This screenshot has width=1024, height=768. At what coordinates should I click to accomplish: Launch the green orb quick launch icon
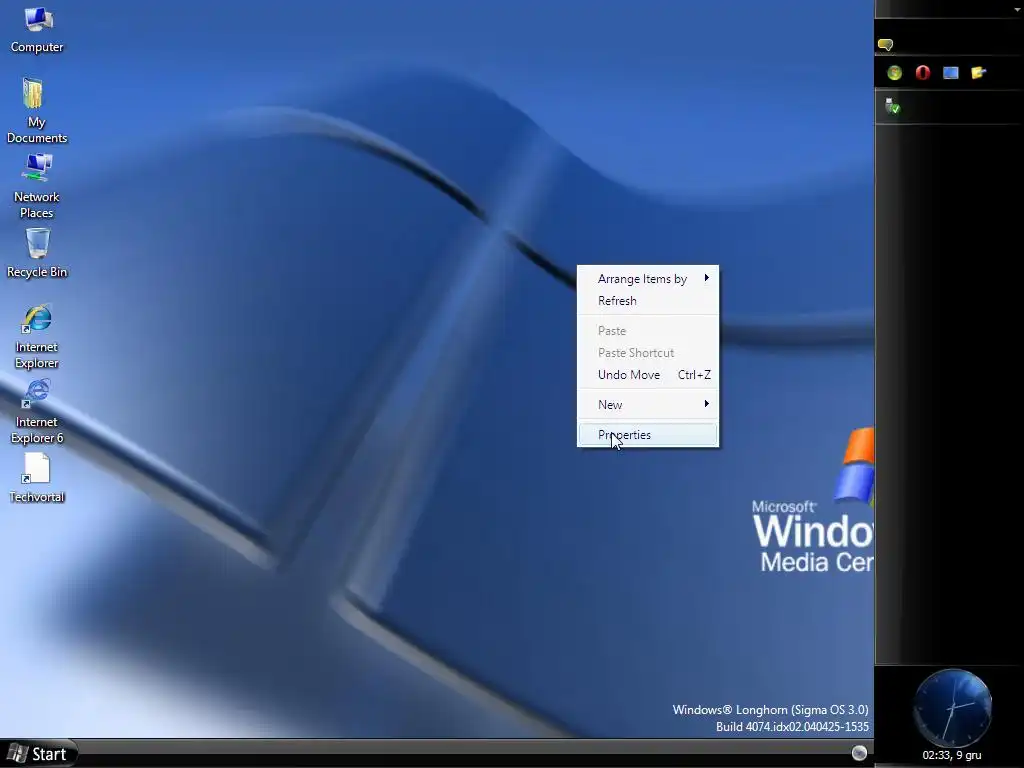coord(895,72)
